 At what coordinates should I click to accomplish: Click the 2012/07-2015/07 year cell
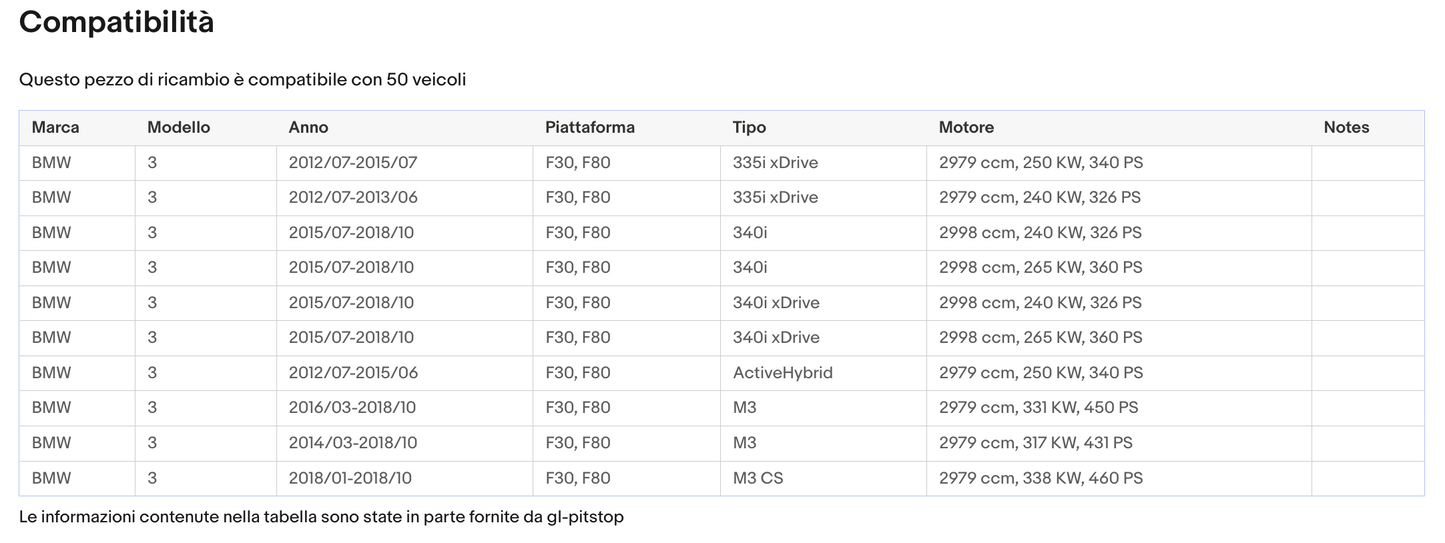[353, 163]
